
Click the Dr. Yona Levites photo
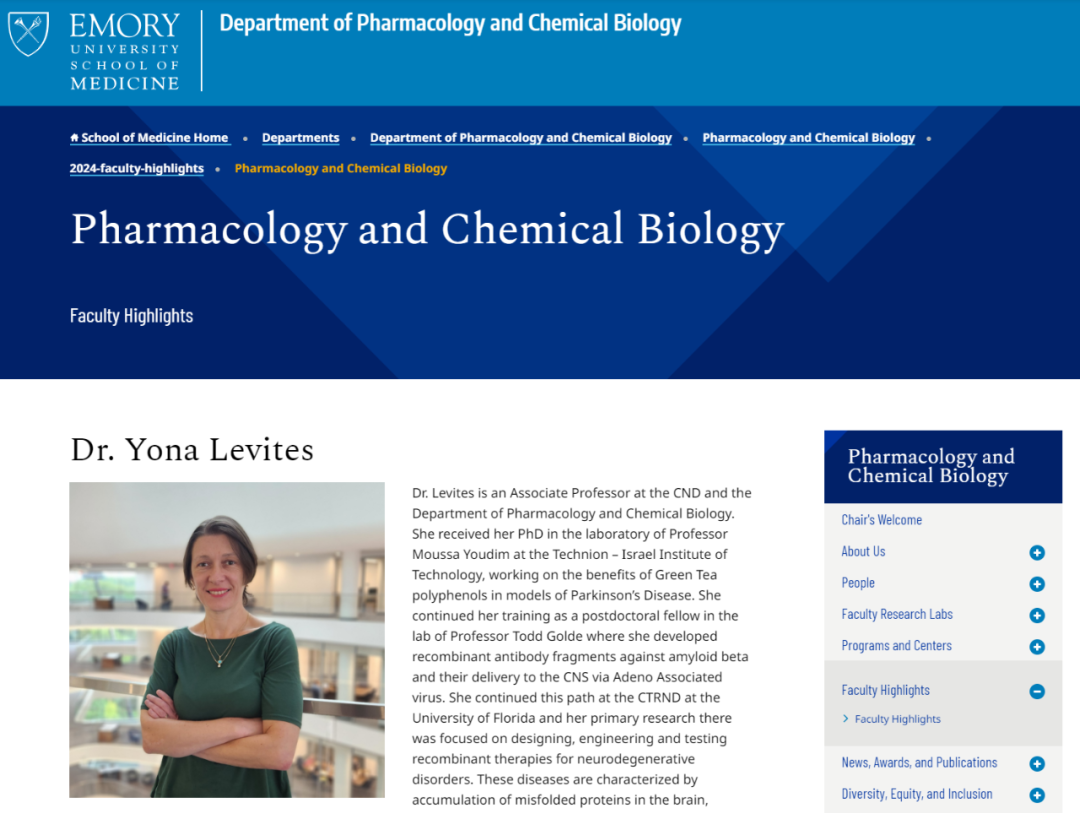[227, 639]
